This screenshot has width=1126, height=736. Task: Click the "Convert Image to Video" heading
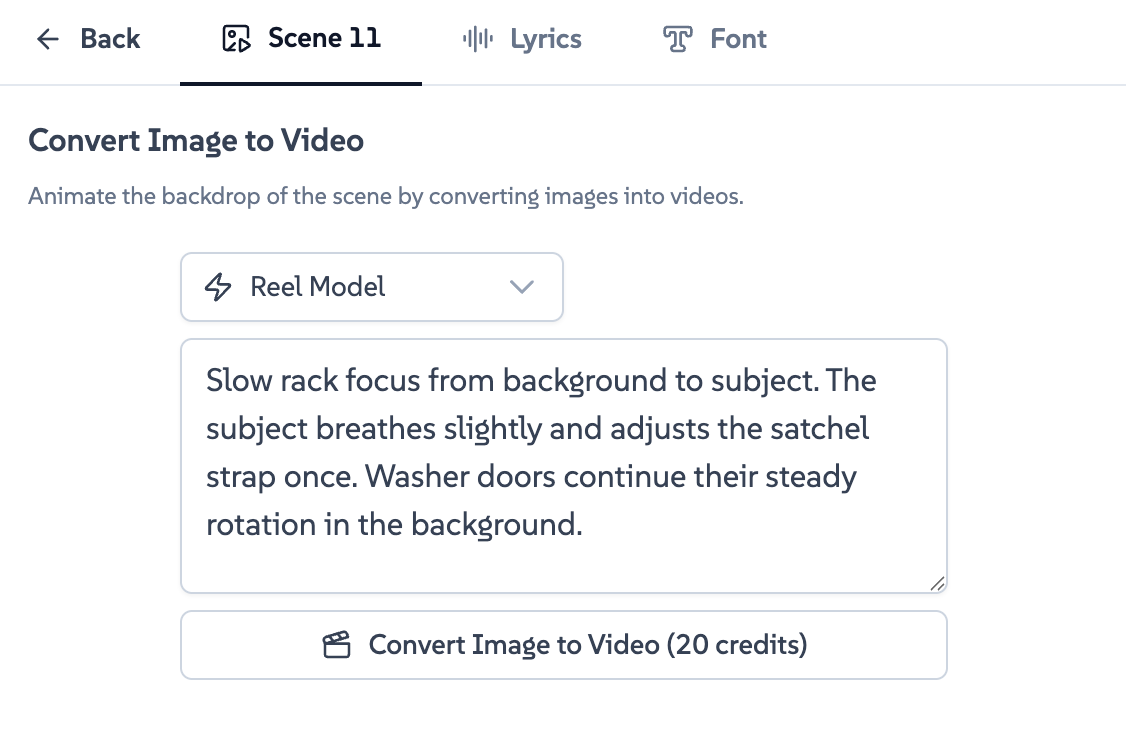[x=196, y=141]
